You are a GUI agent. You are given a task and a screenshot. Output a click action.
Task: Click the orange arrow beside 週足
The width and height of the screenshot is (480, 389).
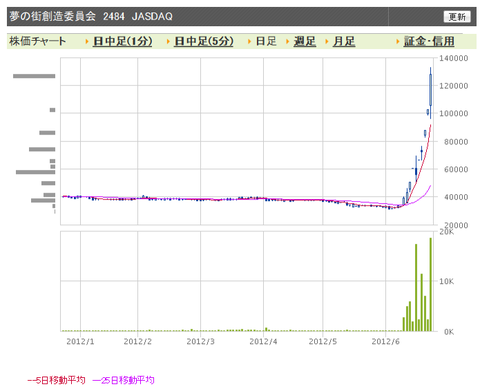pos(288,42)
